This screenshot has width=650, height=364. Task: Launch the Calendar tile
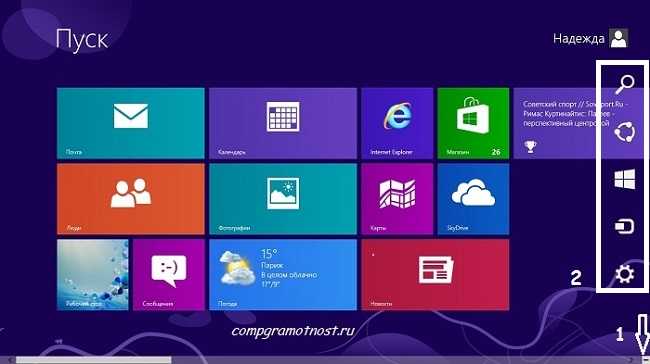pyautogui.click(x=283, y=123)
